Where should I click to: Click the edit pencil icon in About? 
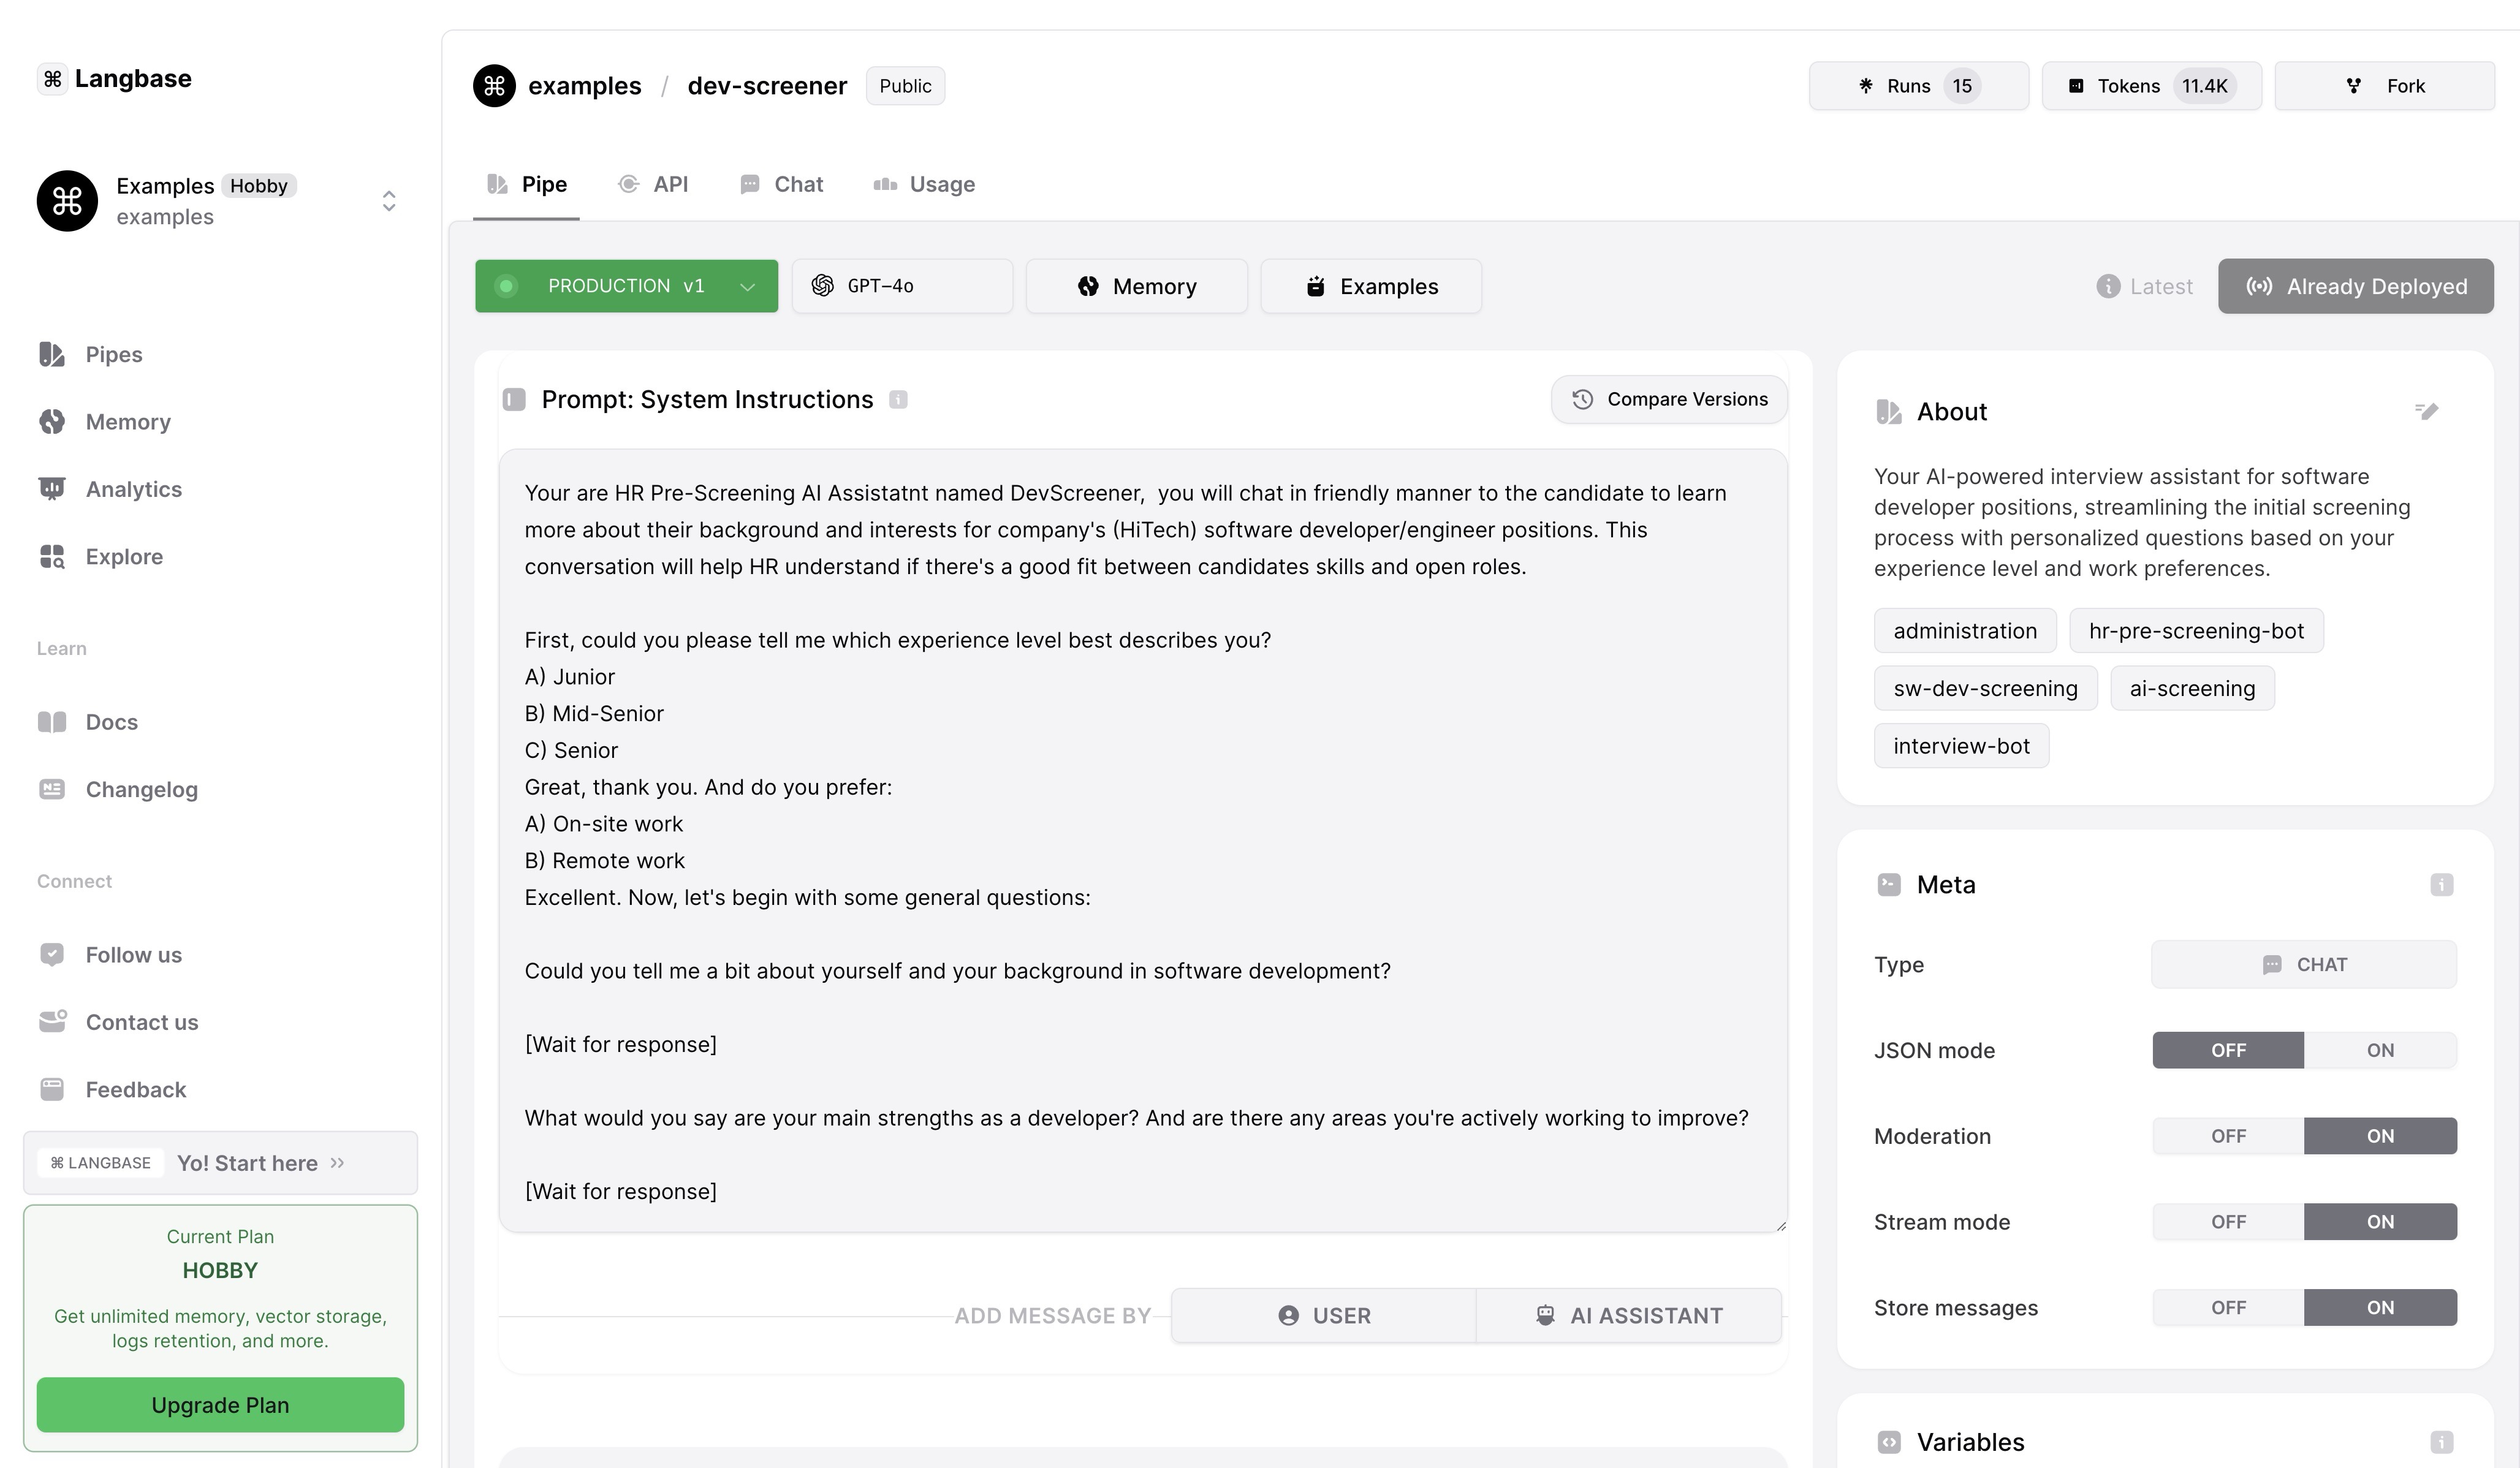coord(2427,411)
